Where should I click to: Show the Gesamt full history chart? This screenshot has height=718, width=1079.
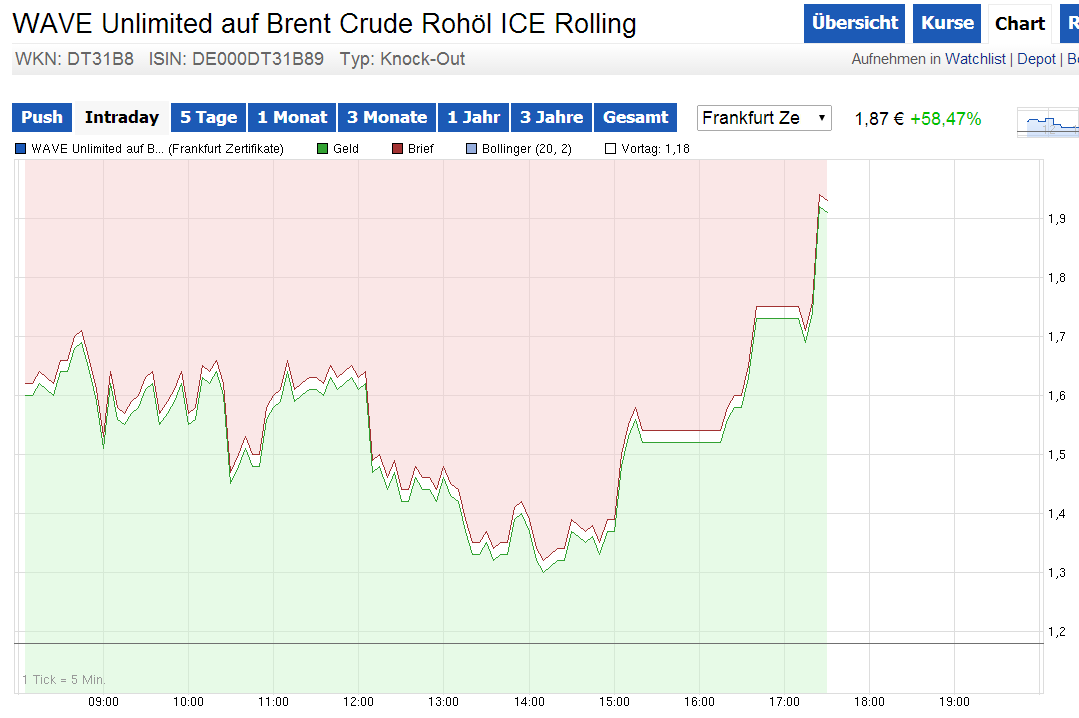point(636,118)
